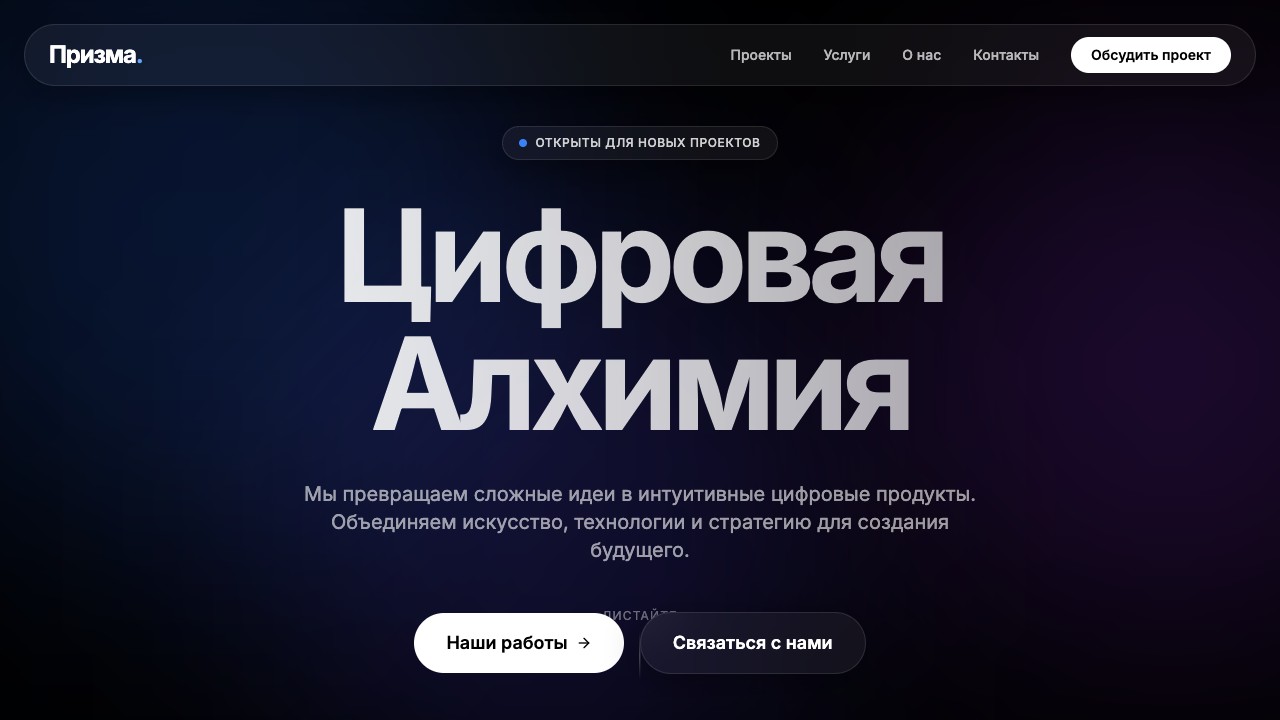The width and height of the screenshot is (1280, 720).
Task: Open the Проекты section from navigation
Action: [761, 55]
